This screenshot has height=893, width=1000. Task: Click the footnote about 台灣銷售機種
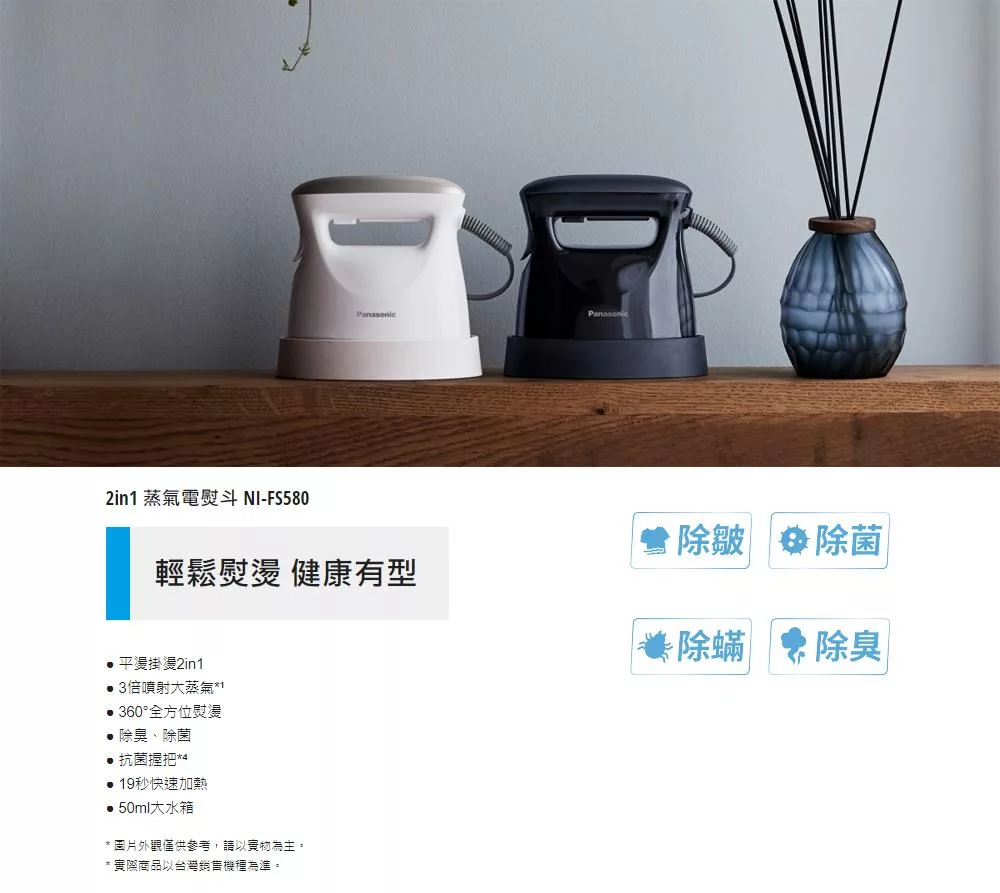tap(193, 866)
